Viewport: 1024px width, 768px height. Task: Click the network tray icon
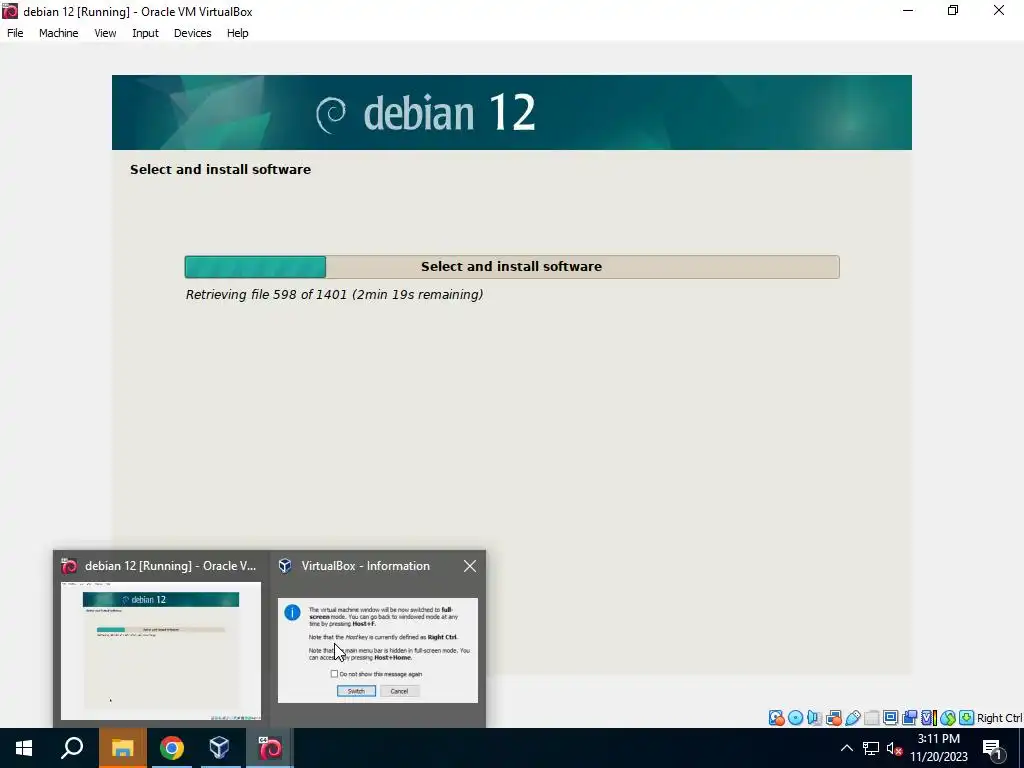click(871, 748)
